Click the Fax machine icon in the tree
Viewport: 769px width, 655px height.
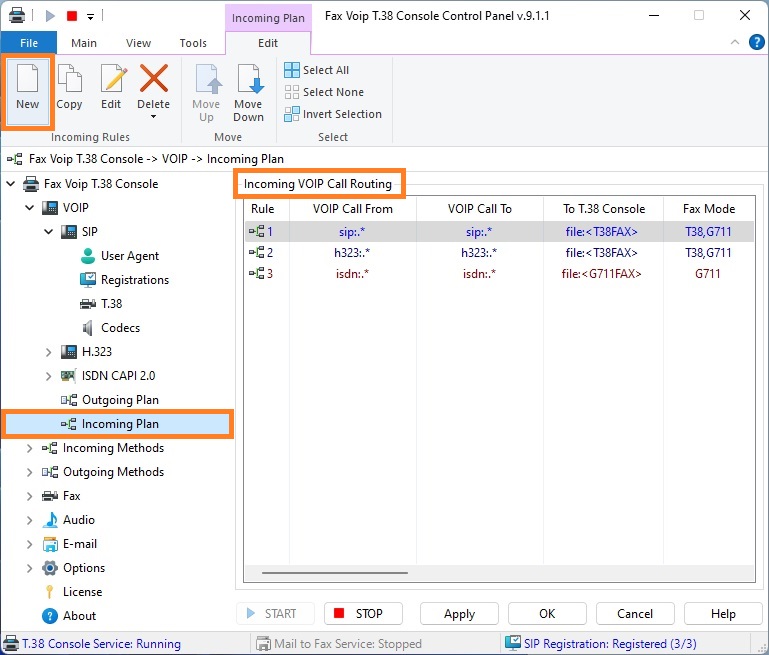(50, 496)
